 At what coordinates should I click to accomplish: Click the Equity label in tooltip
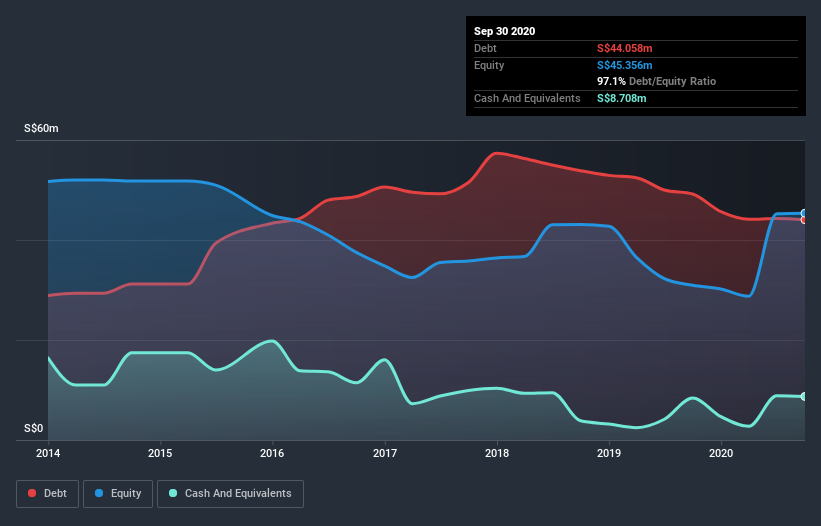[x=489, y=65]
